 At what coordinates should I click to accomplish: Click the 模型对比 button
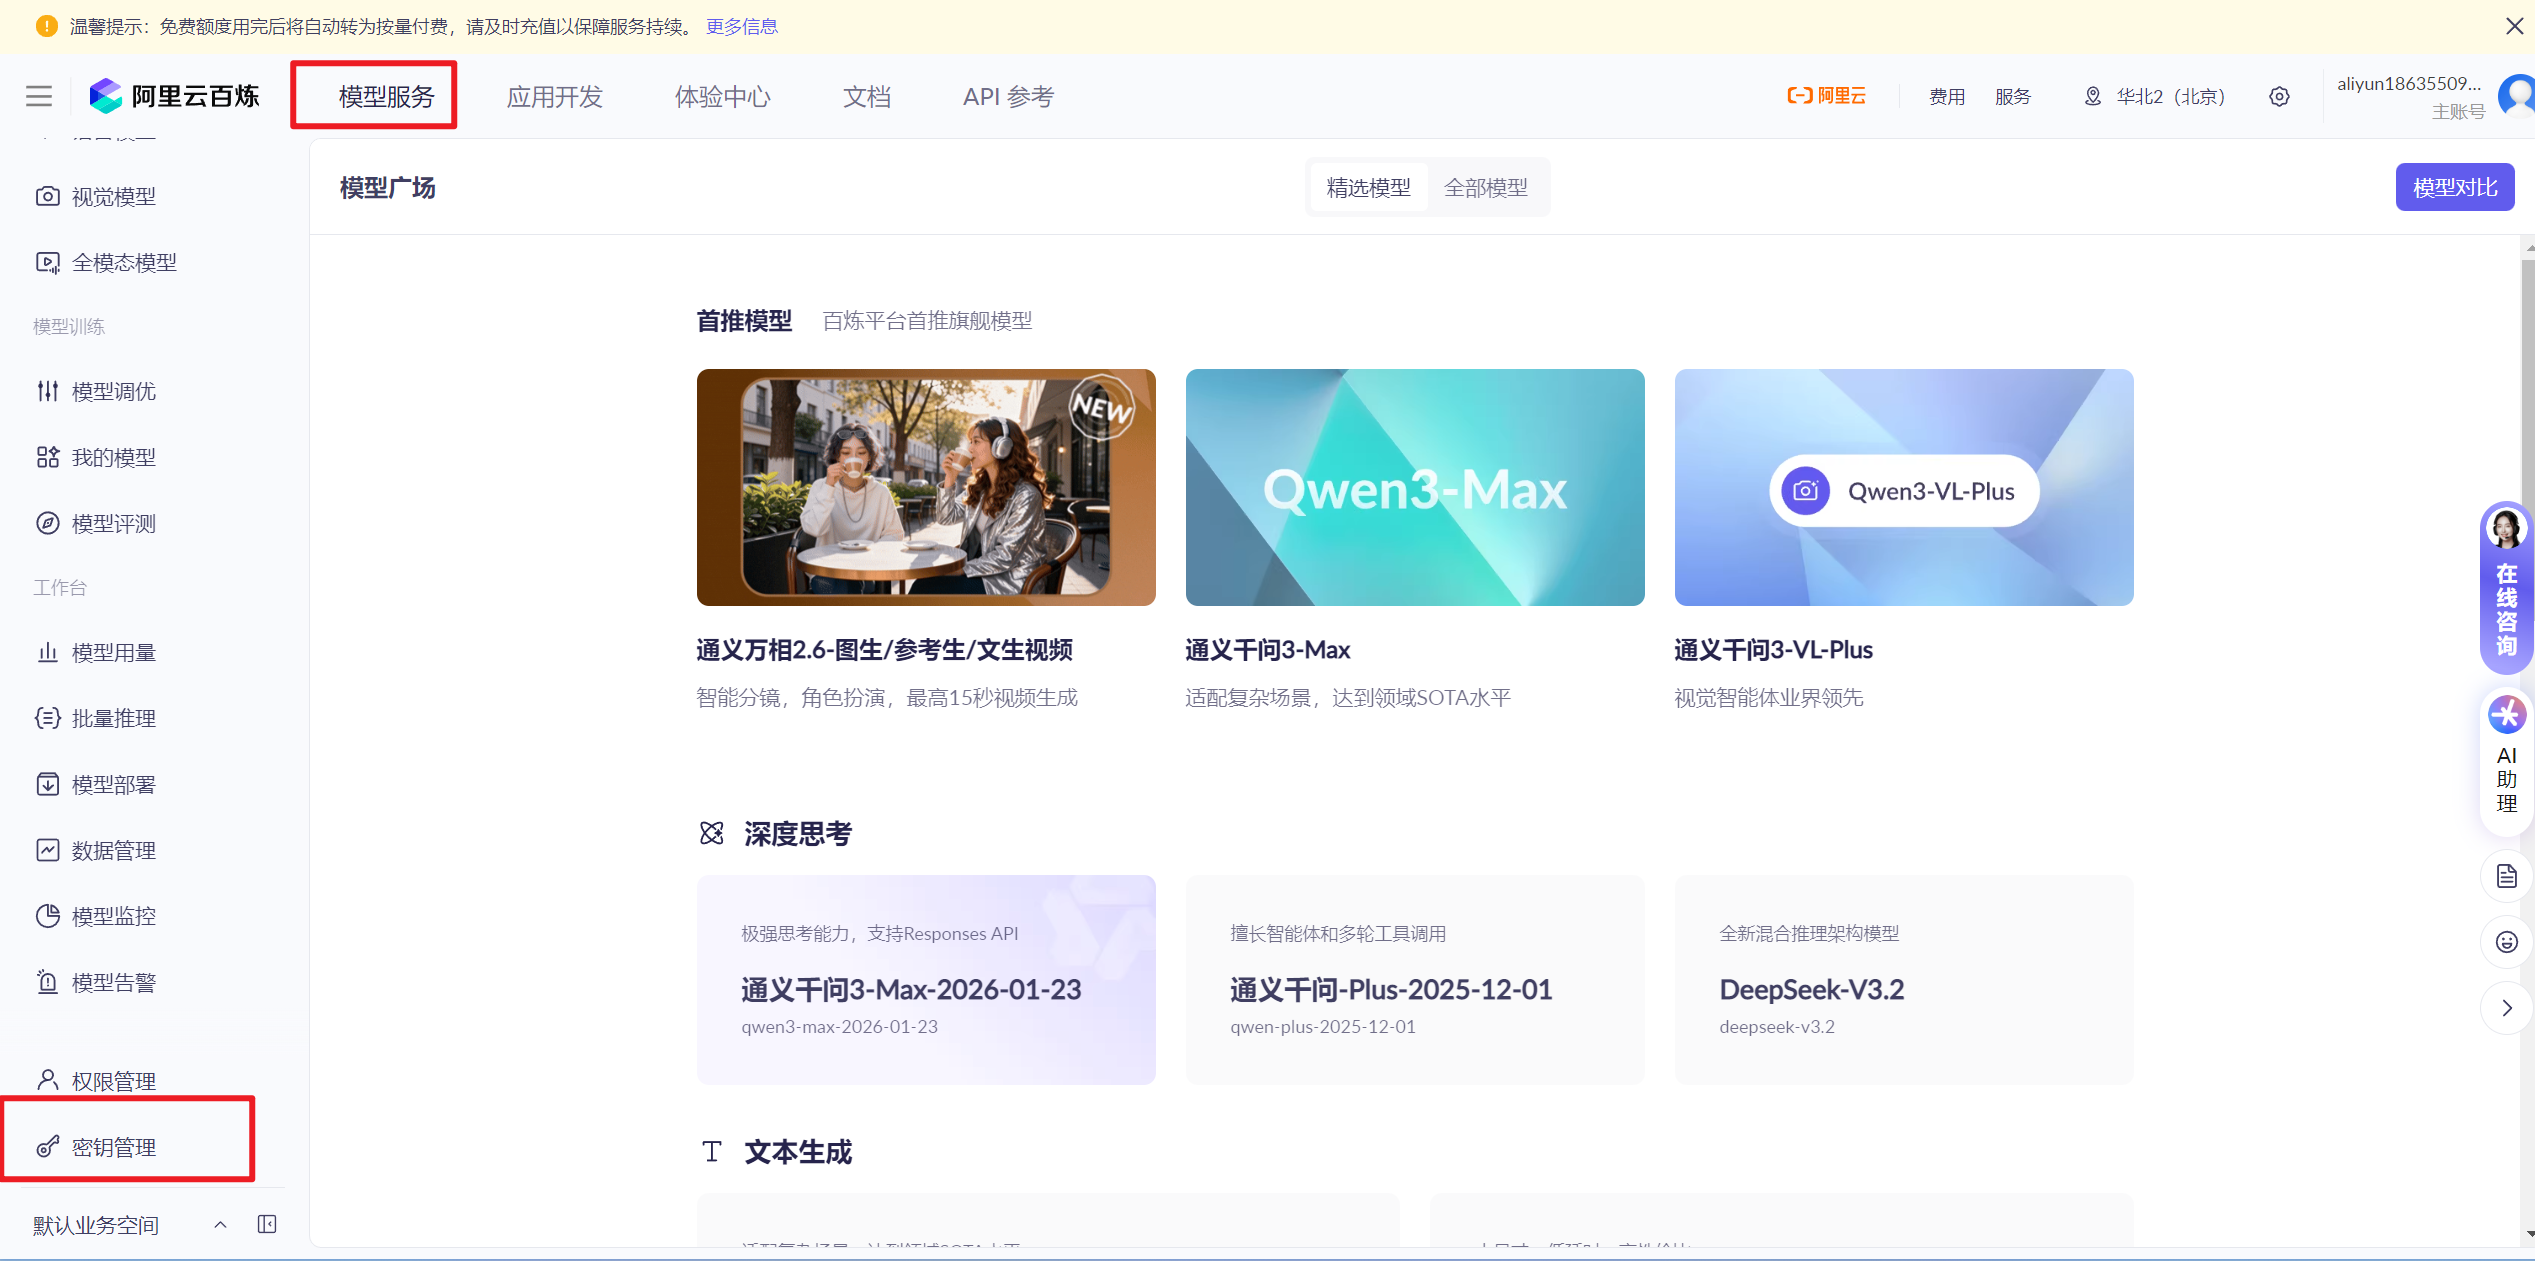(x=2455, y=187)
